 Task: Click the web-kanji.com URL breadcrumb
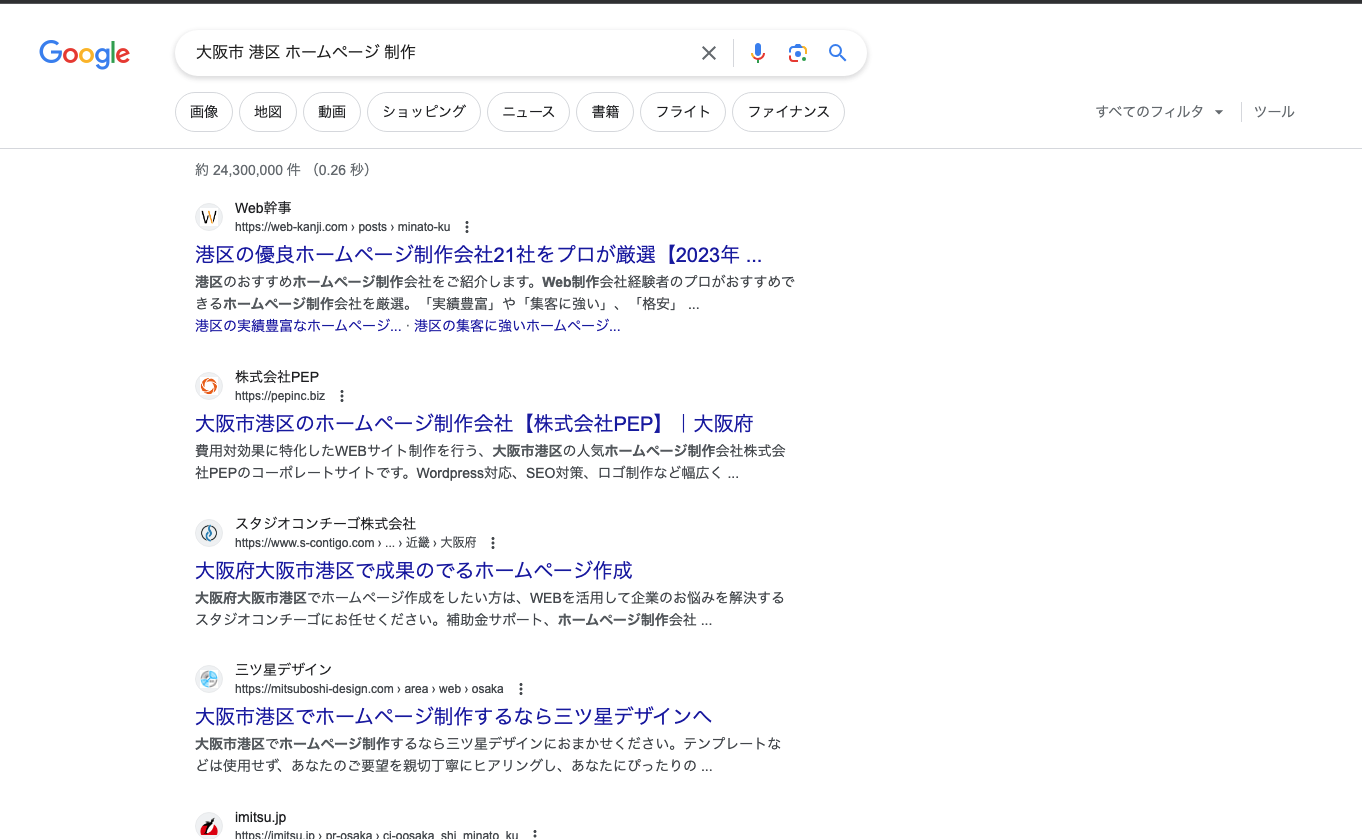pos(343,227)
